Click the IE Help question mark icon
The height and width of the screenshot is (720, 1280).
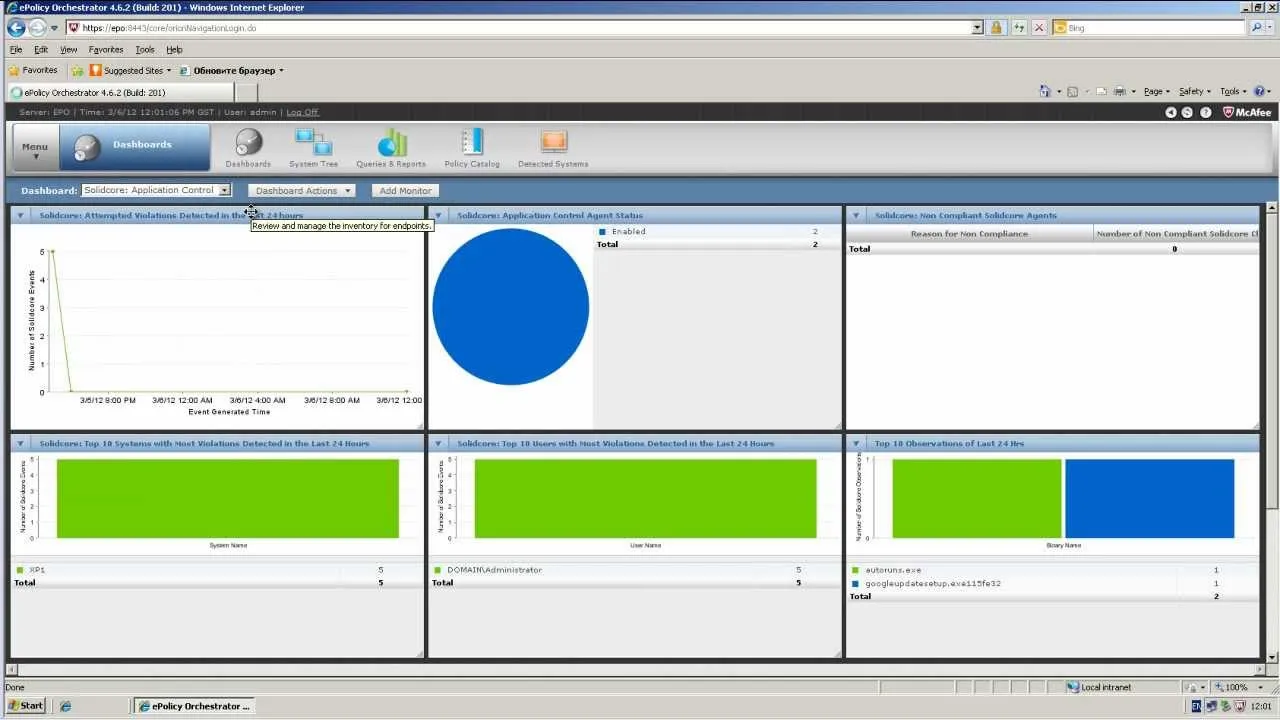1259,91
